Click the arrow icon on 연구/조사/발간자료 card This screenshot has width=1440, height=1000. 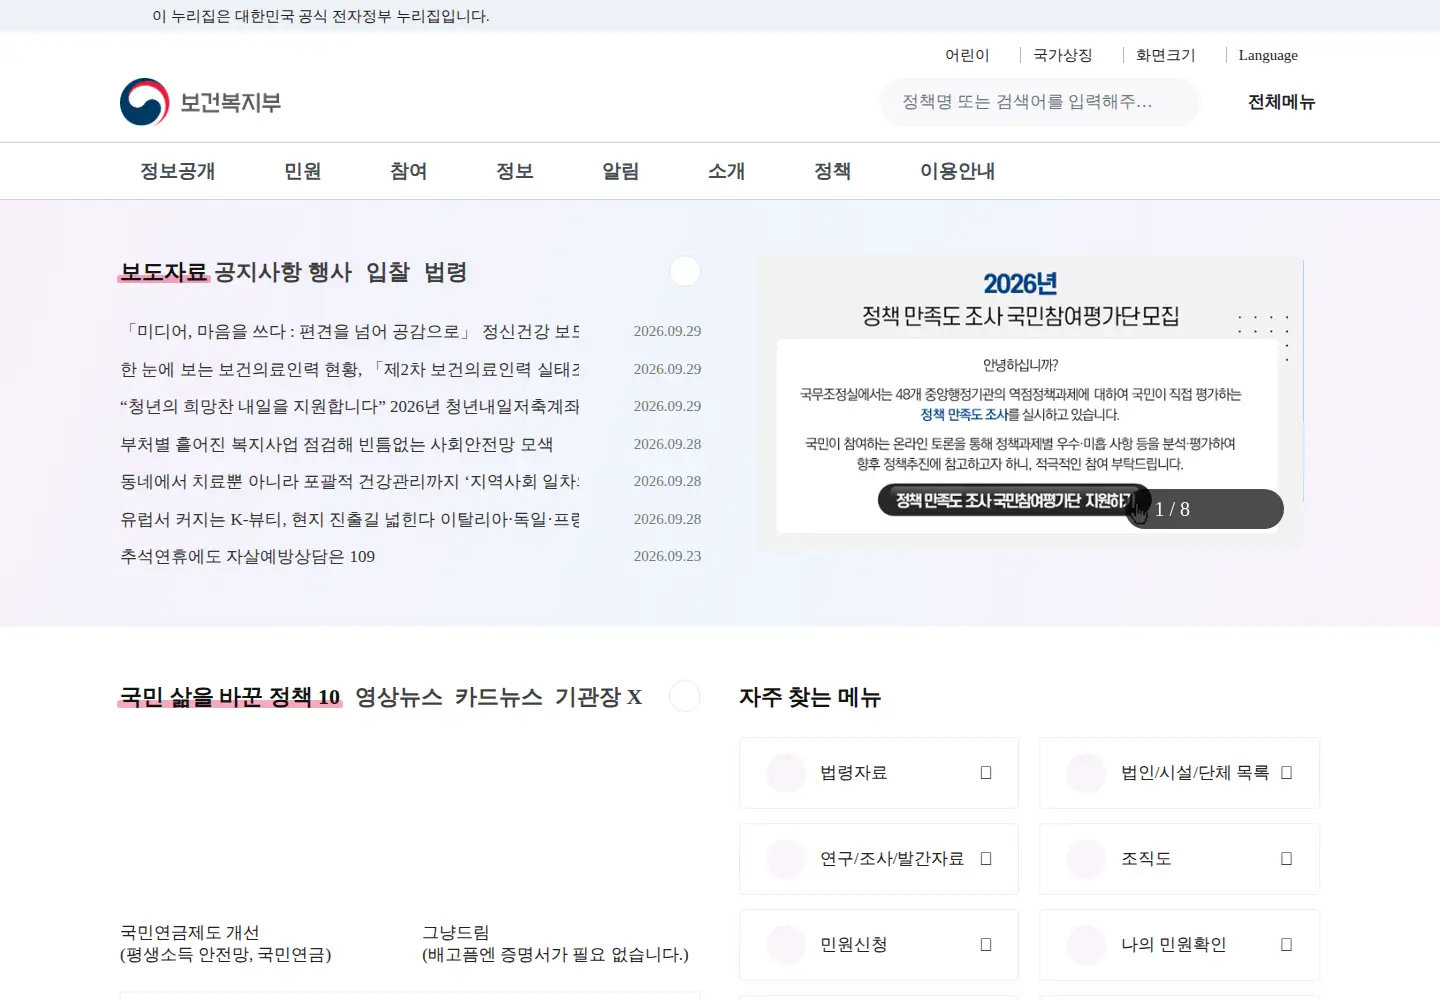click(x=986, y=859)
